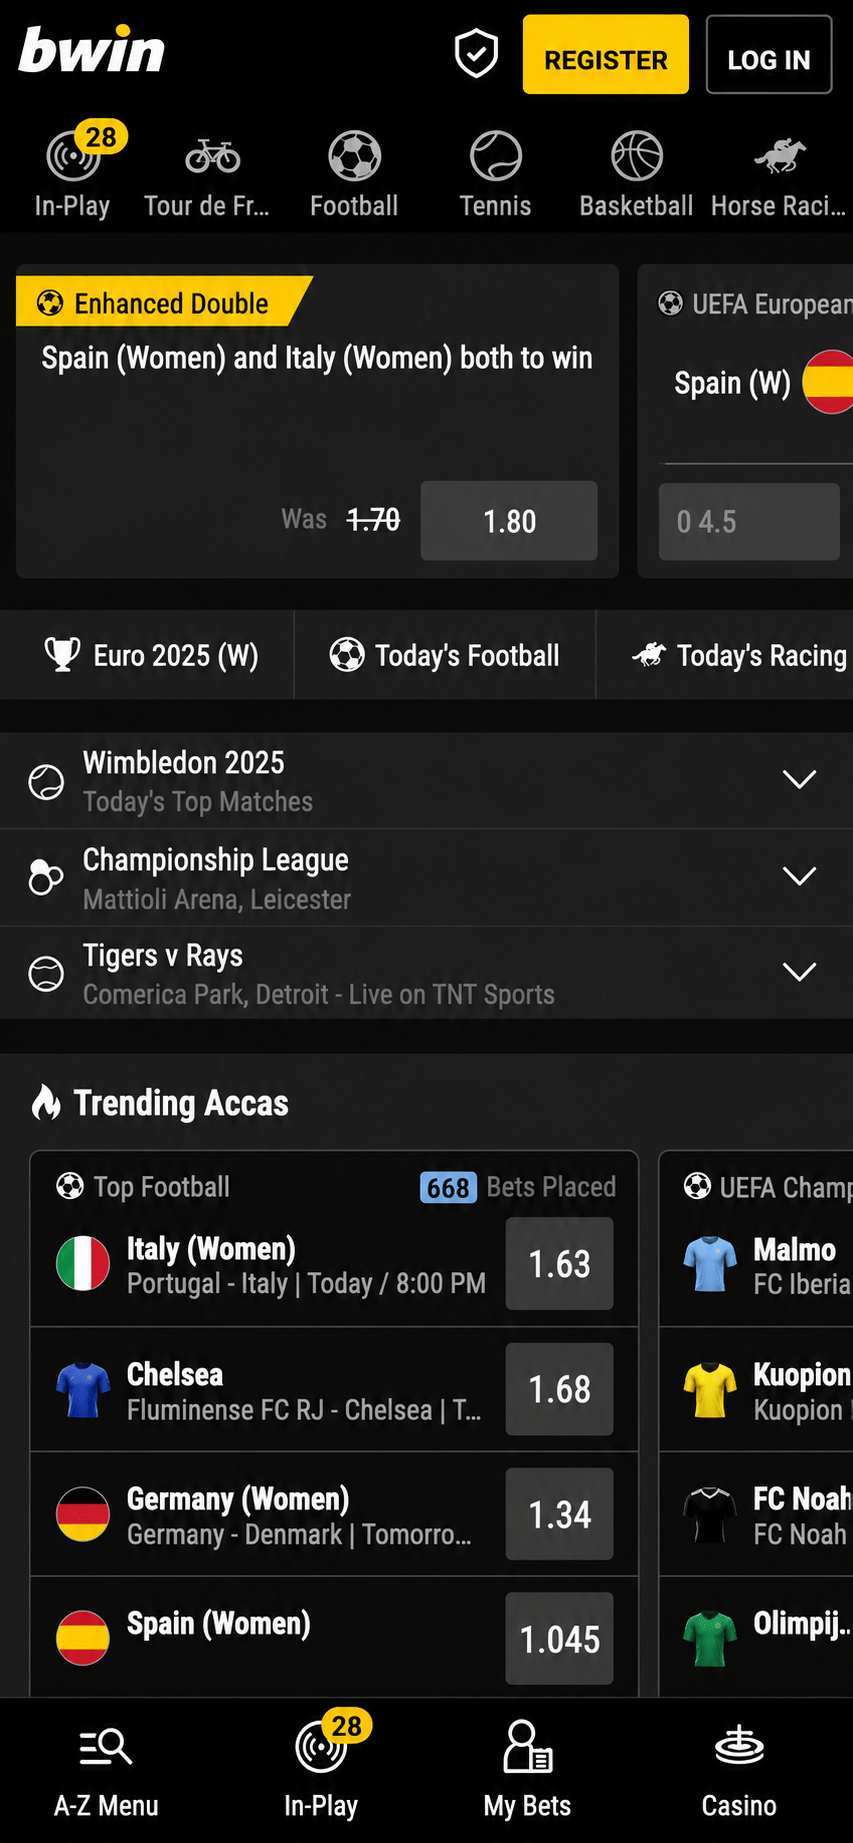Click the yellow REGISTER button
The image size is (853, 1843).
[605, 55]
